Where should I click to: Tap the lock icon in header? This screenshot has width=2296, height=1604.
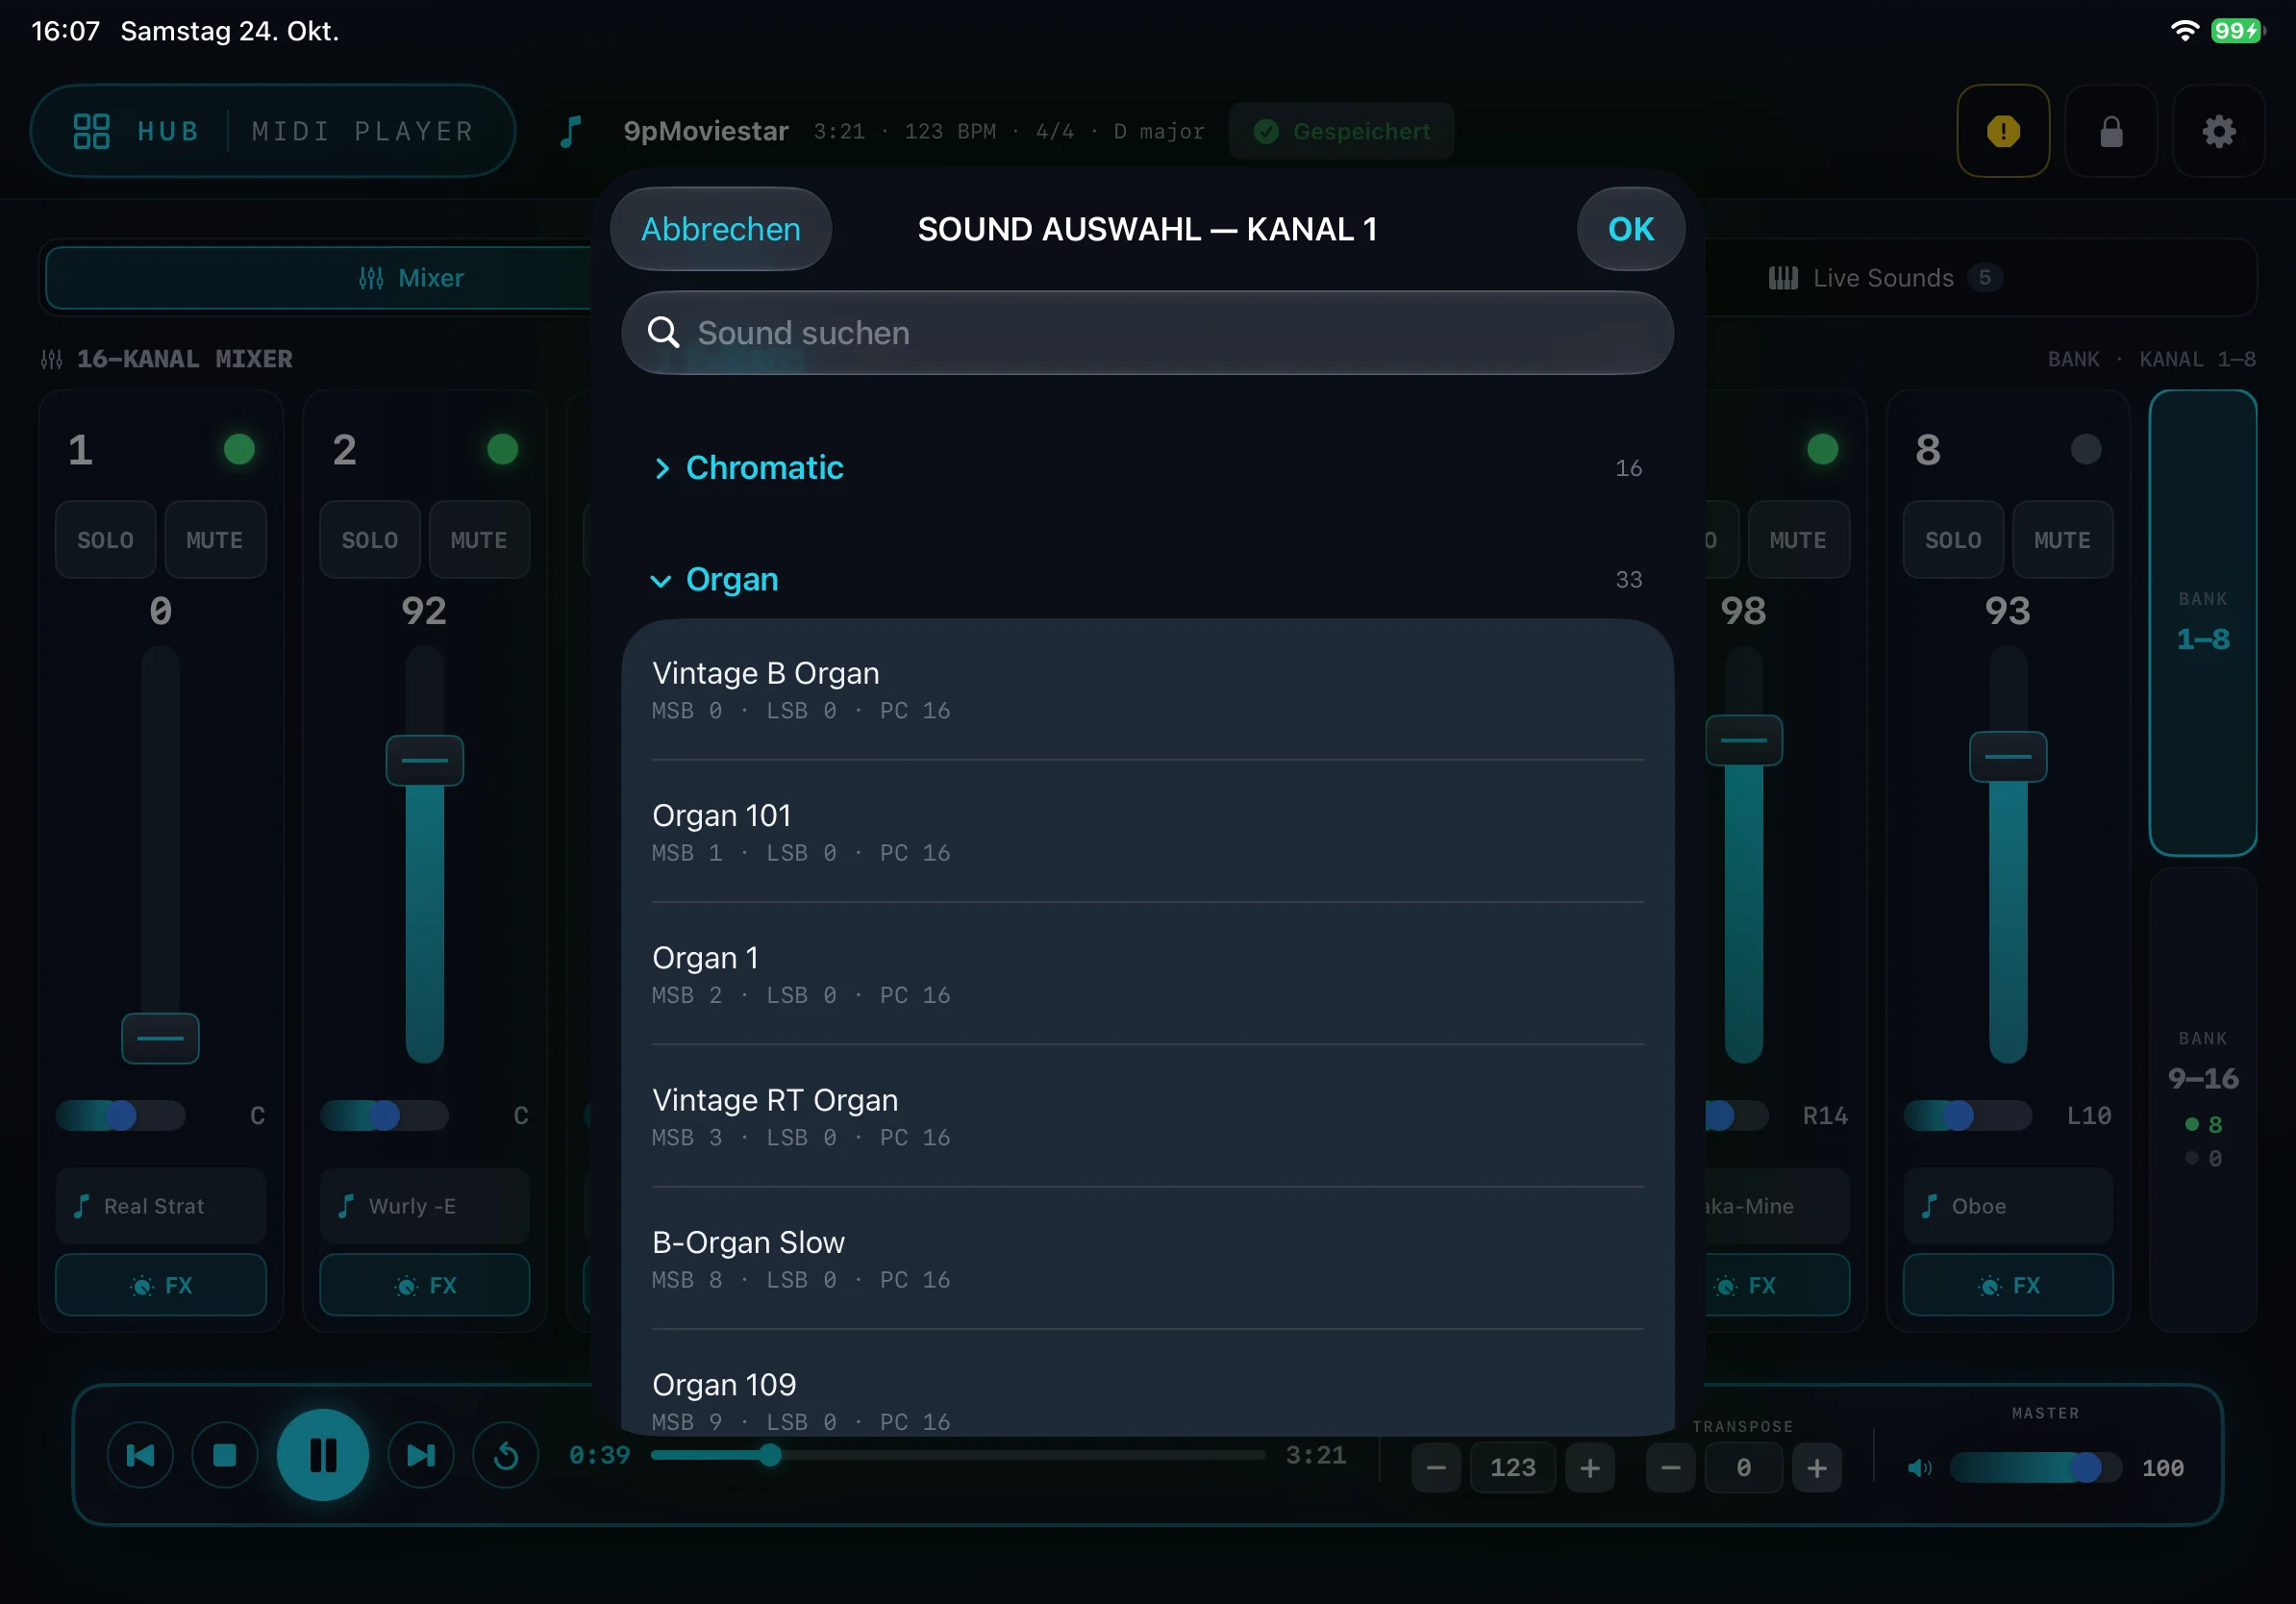2111,131
